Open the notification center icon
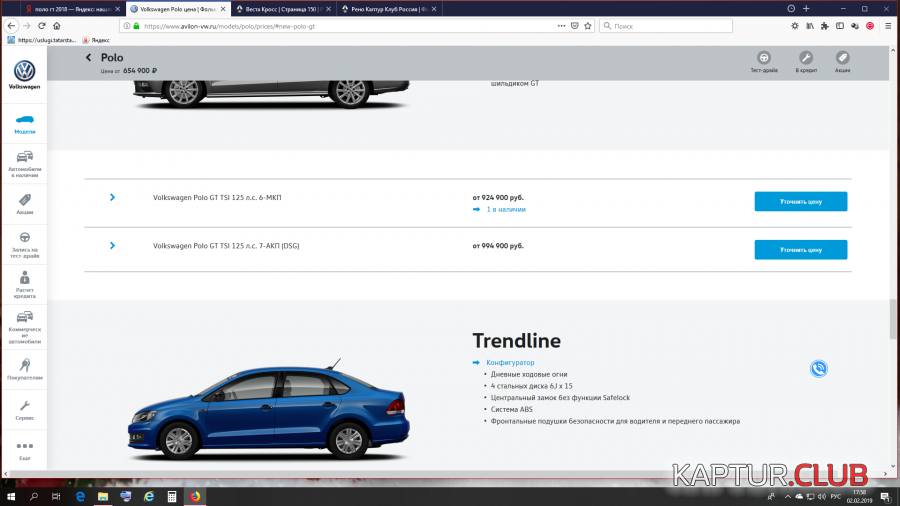 [886, 496]
